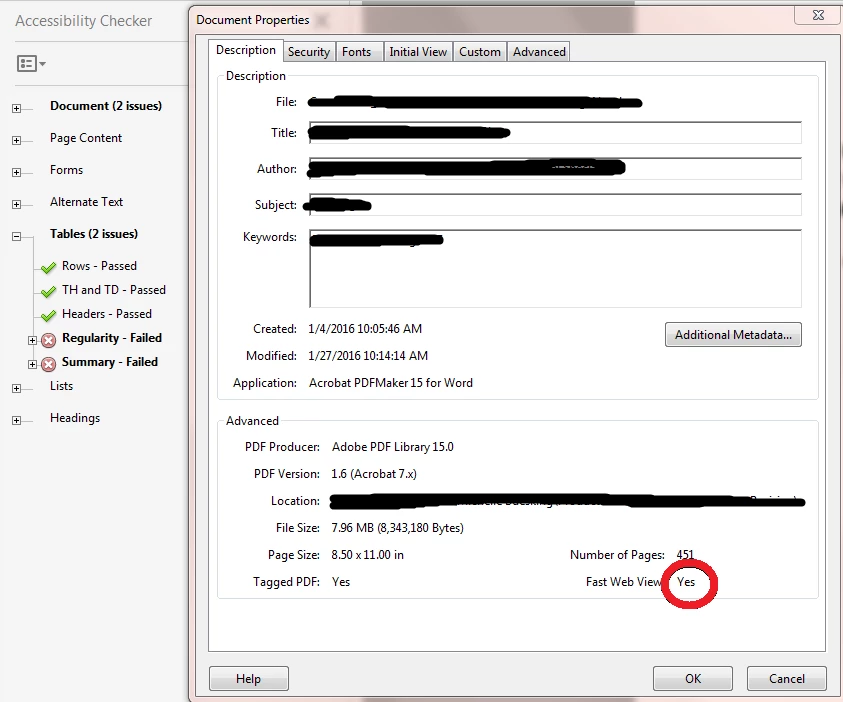This screenshot has height=702, width=843.
Task: Select the Regularity - Failed result
Action: coord(112,338)
